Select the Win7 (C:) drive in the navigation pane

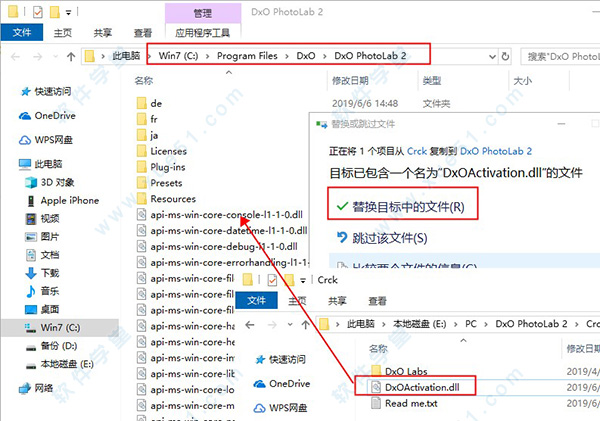tap(60, 328)
